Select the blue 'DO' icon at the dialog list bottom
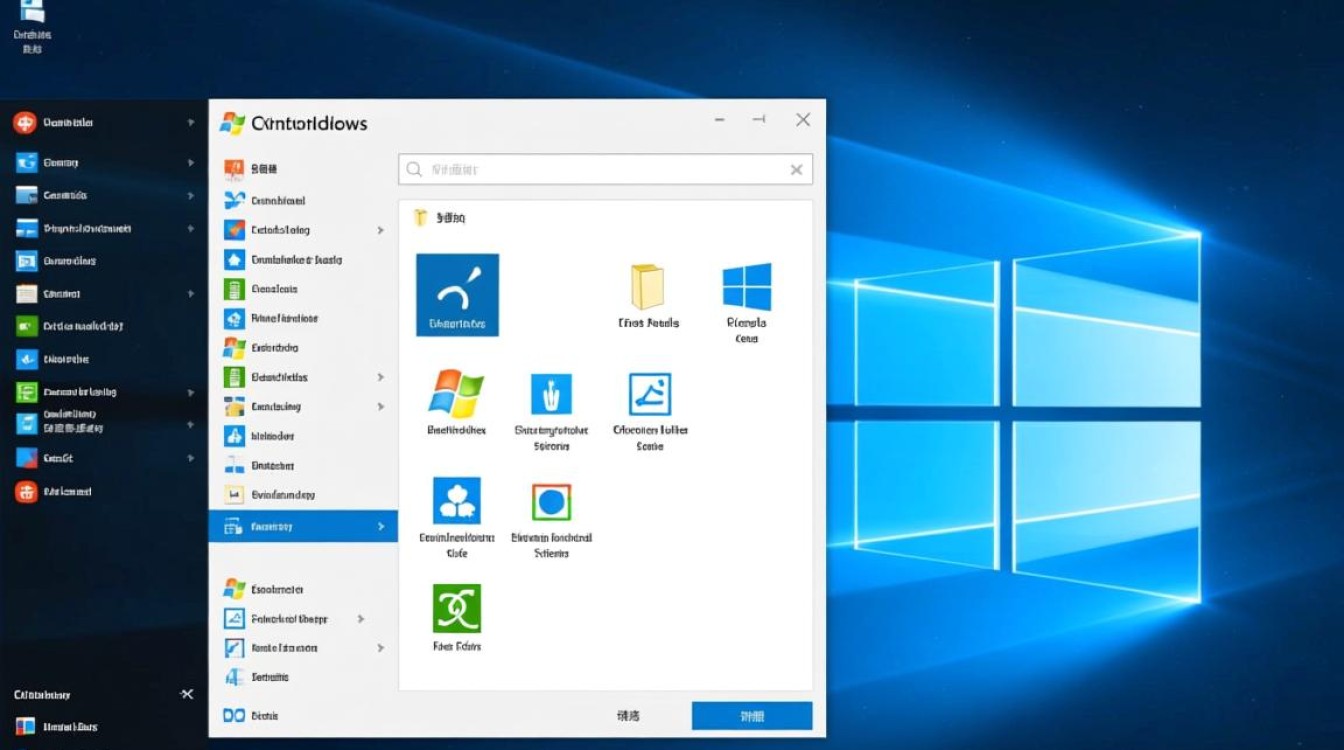 pyautogui.click(x=234, y=716)
